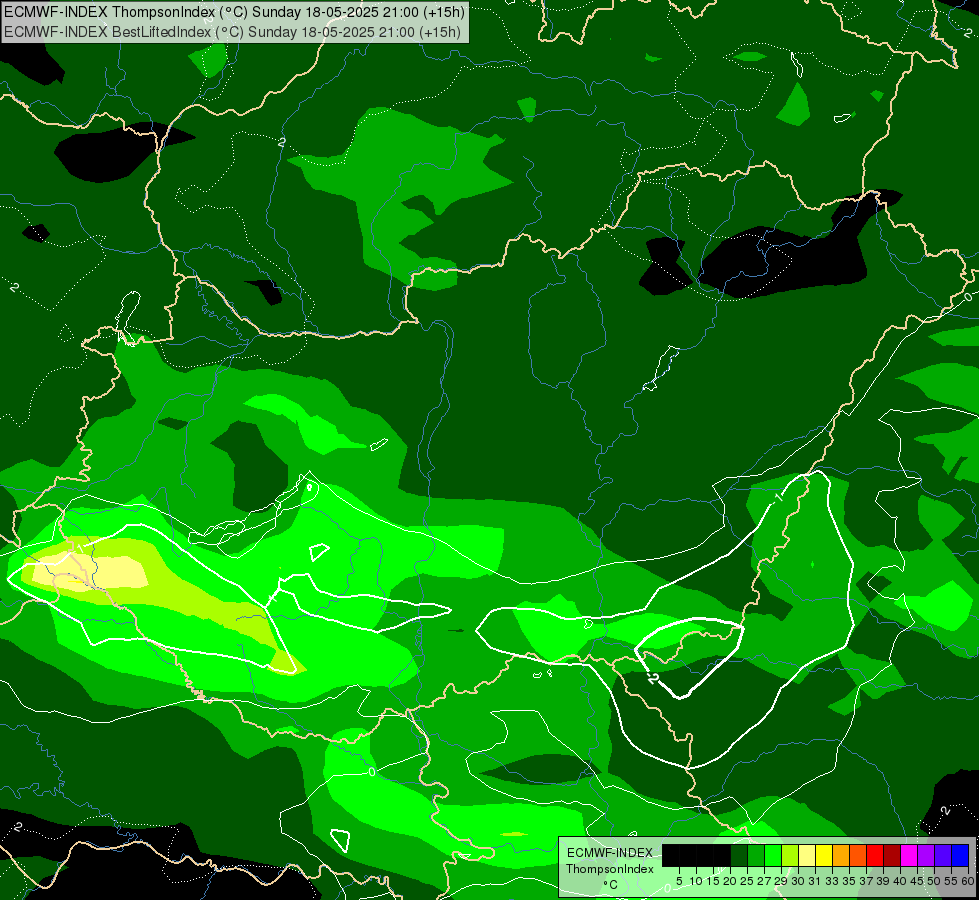Click the legend tick value 39
979x900 pixels.
[x=883, y=881]
